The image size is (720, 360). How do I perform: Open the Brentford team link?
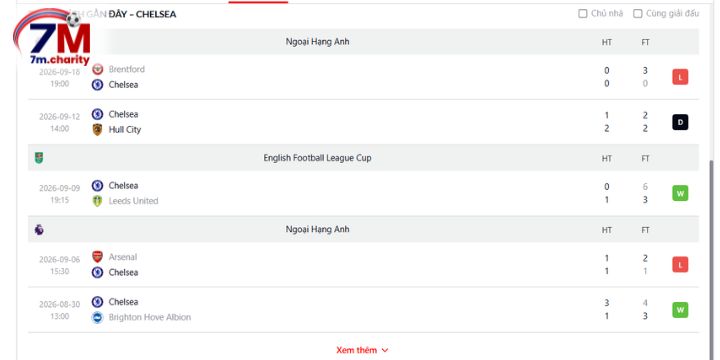click(126, 69)
